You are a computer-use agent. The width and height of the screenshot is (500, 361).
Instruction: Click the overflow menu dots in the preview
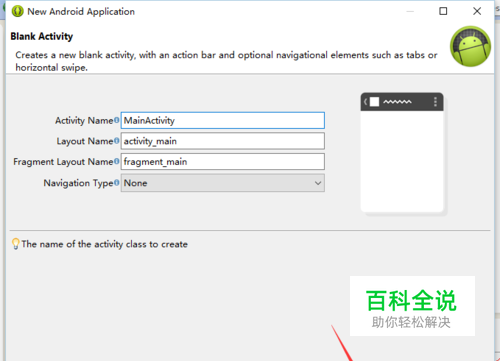click(x=435, y=102)
